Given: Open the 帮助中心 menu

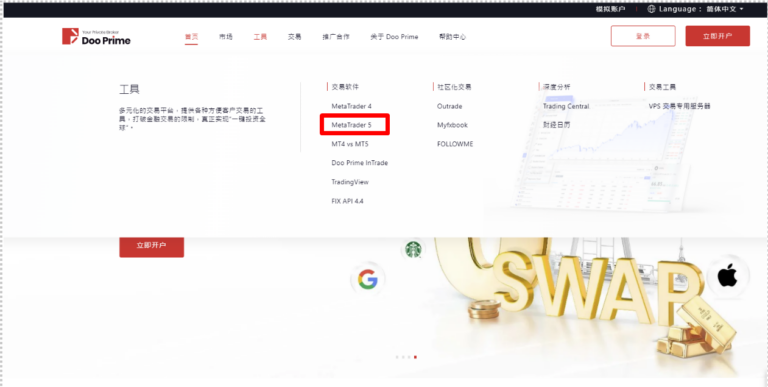Looking at the screenshot, I should (x=453, y=37).
